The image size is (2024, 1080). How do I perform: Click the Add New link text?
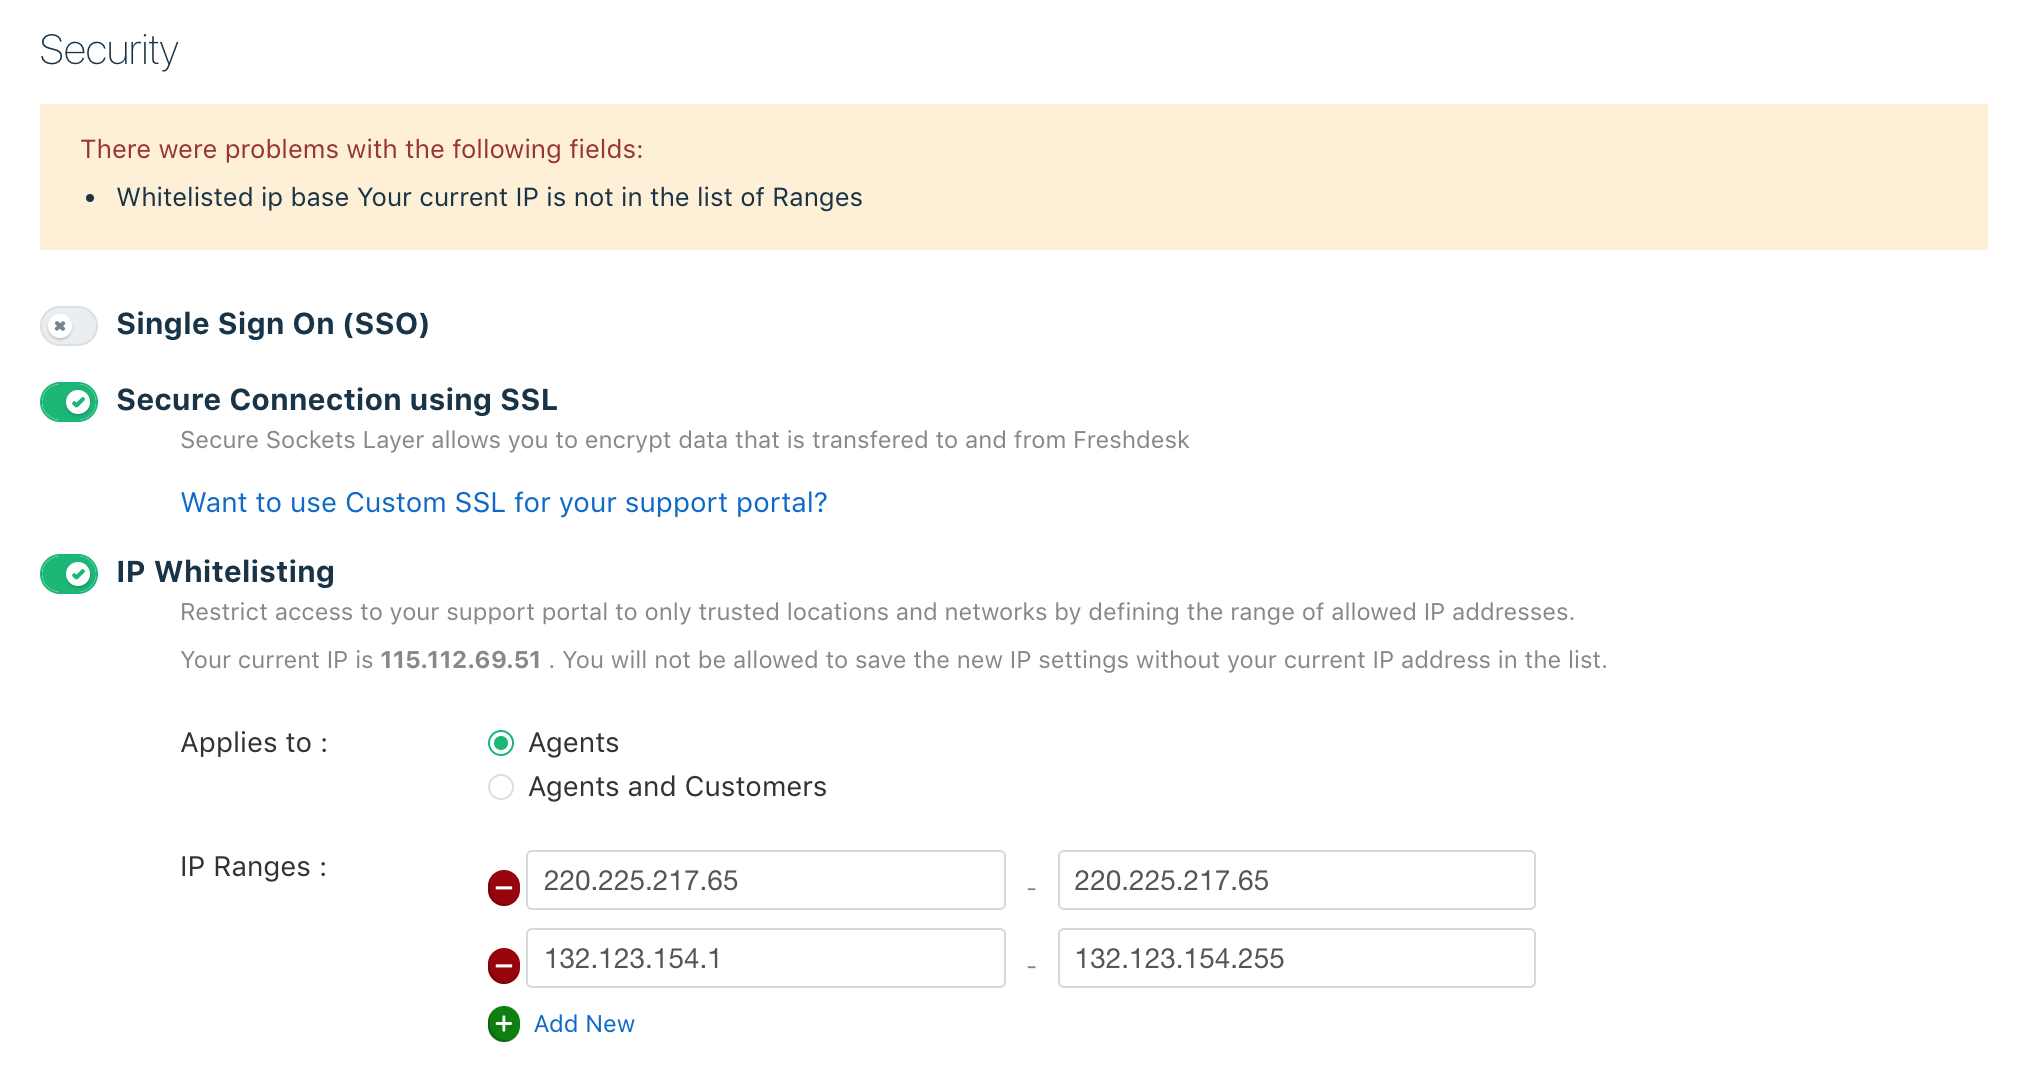pyautogui.click(x=584, y=1024)
